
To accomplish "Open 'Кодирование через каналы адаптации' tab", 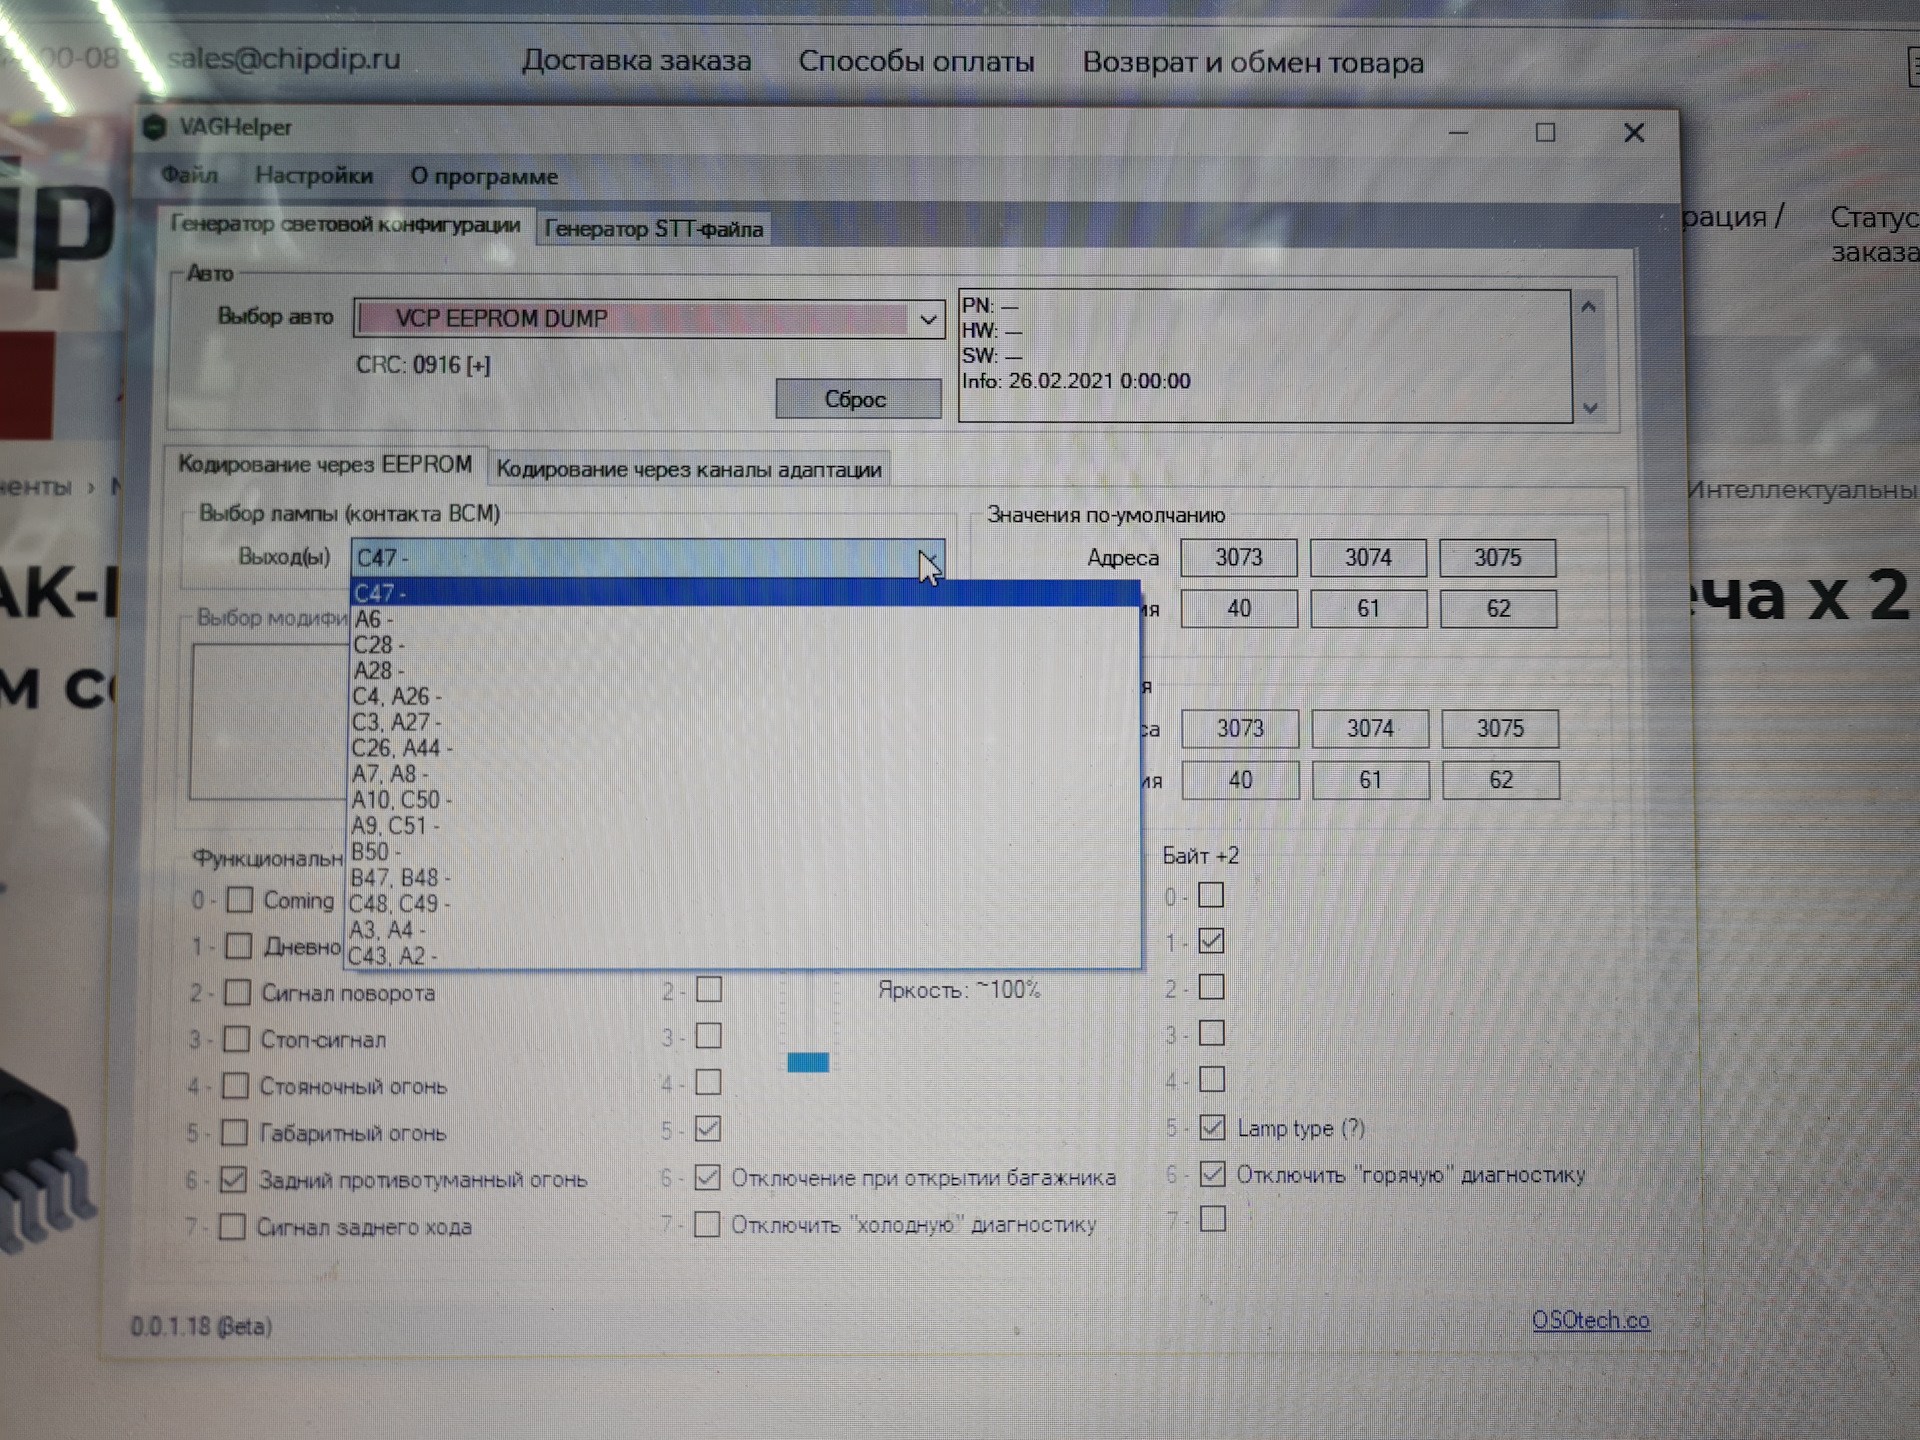I will tap(689, 469).
